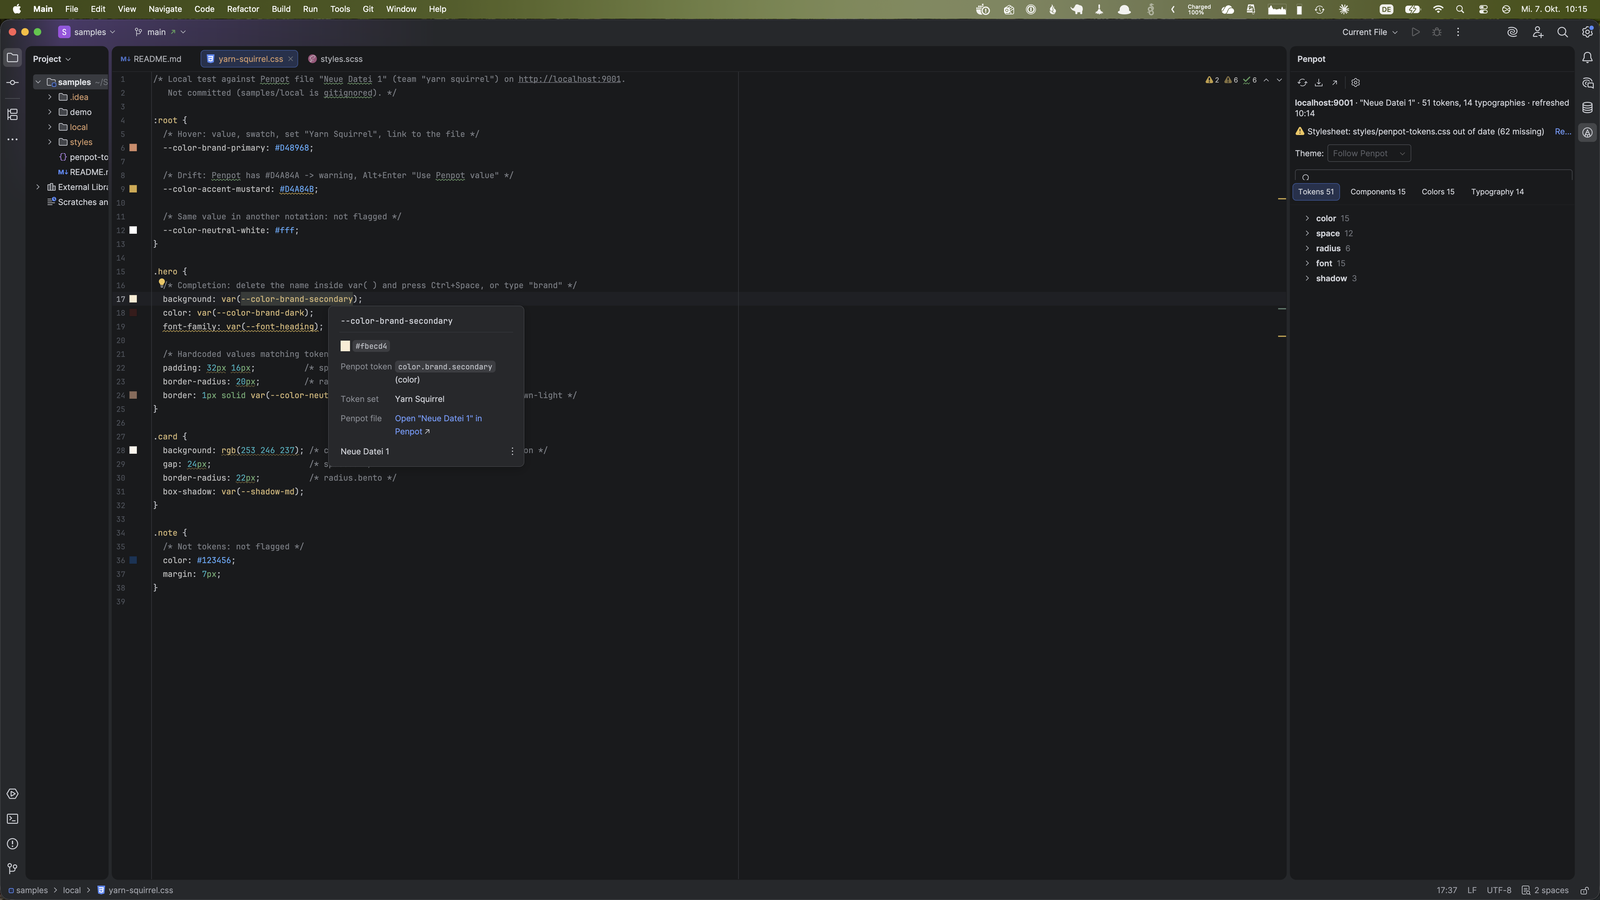Viewport: 1600px width, 900px height.
Task: Click the #fbecd4 swatch in popup
Action: point(345,346)
